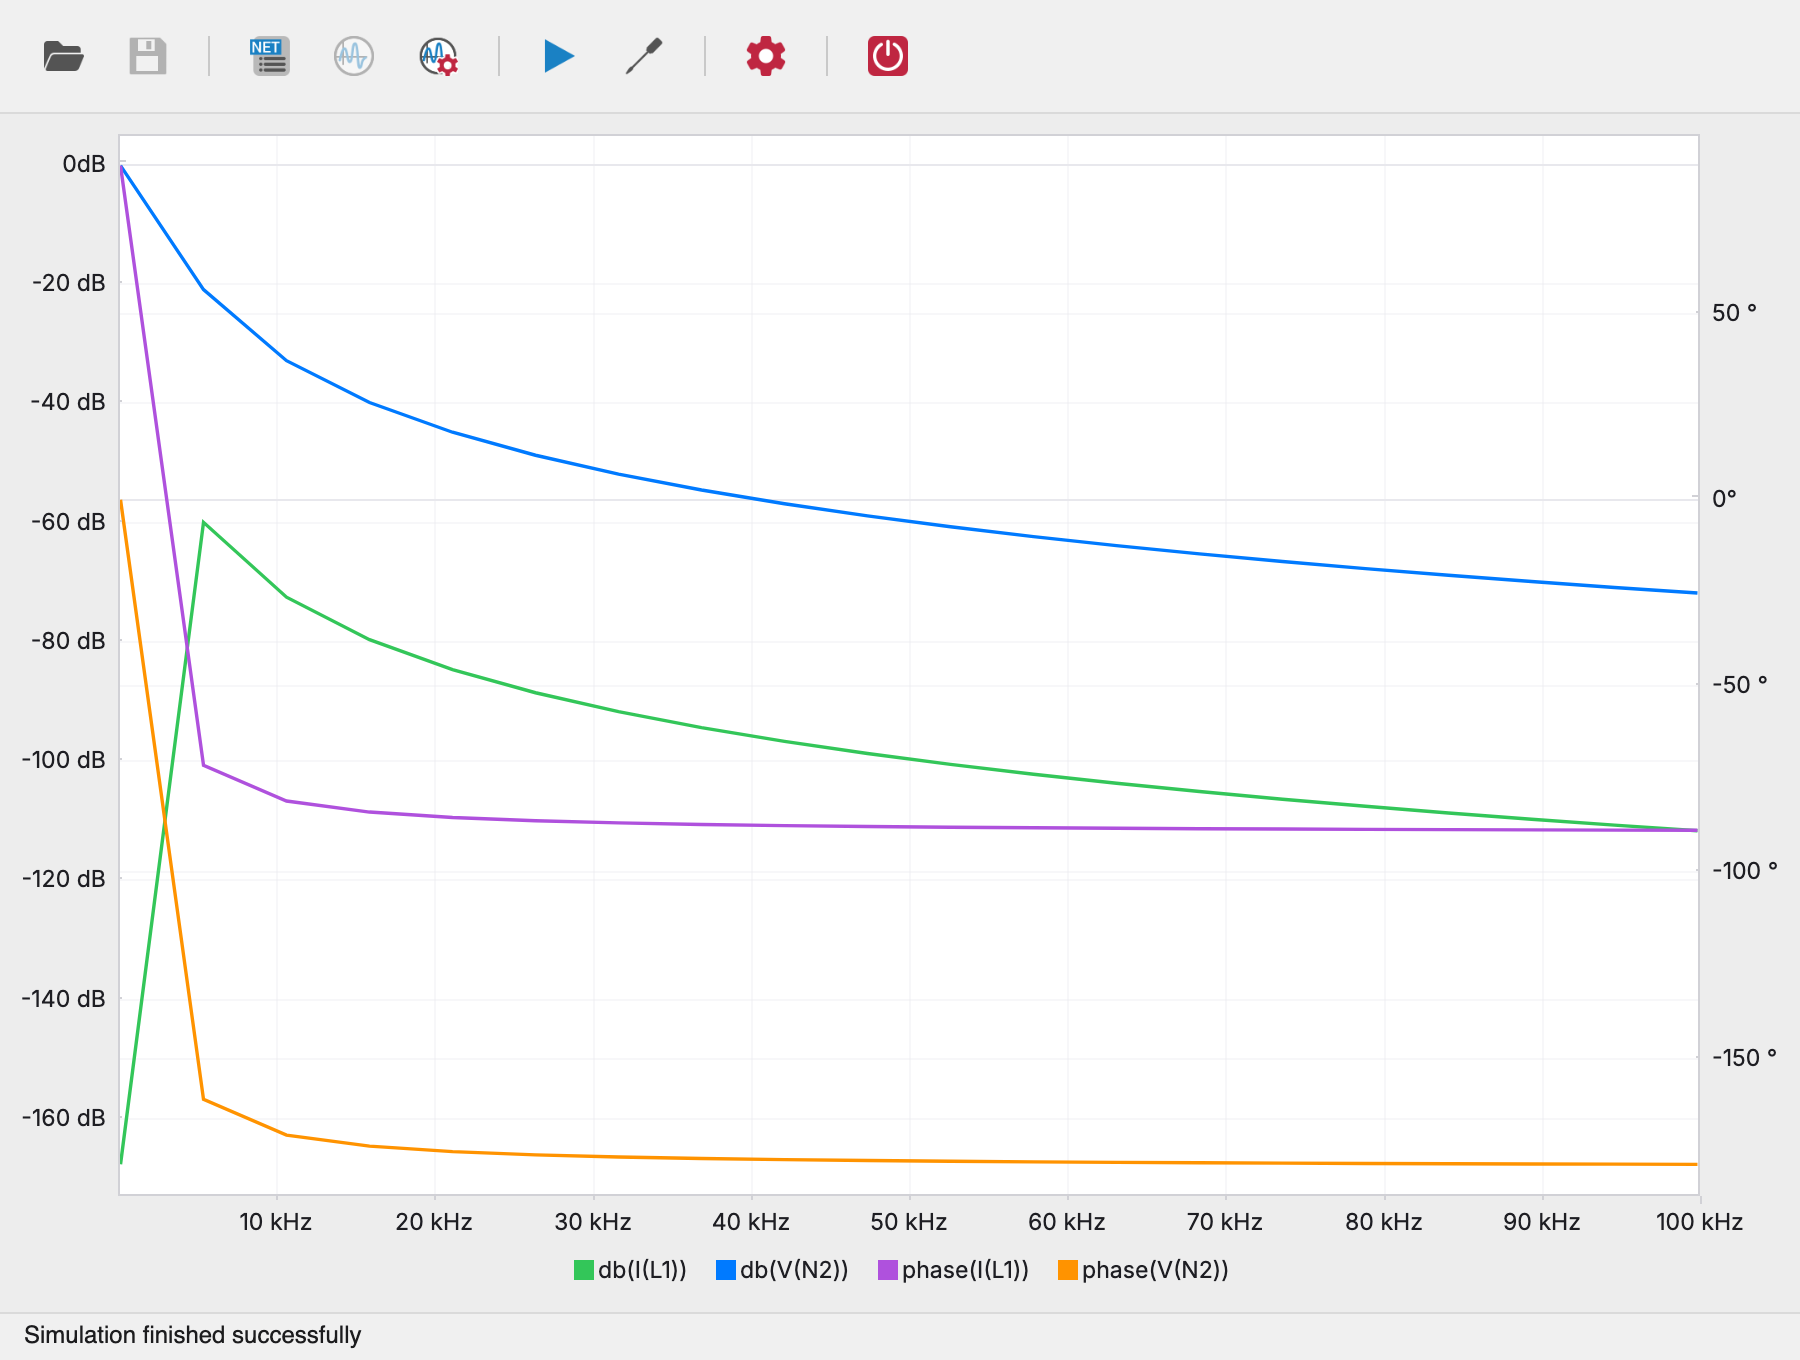Click the waveform plot icon

point(354,56)
